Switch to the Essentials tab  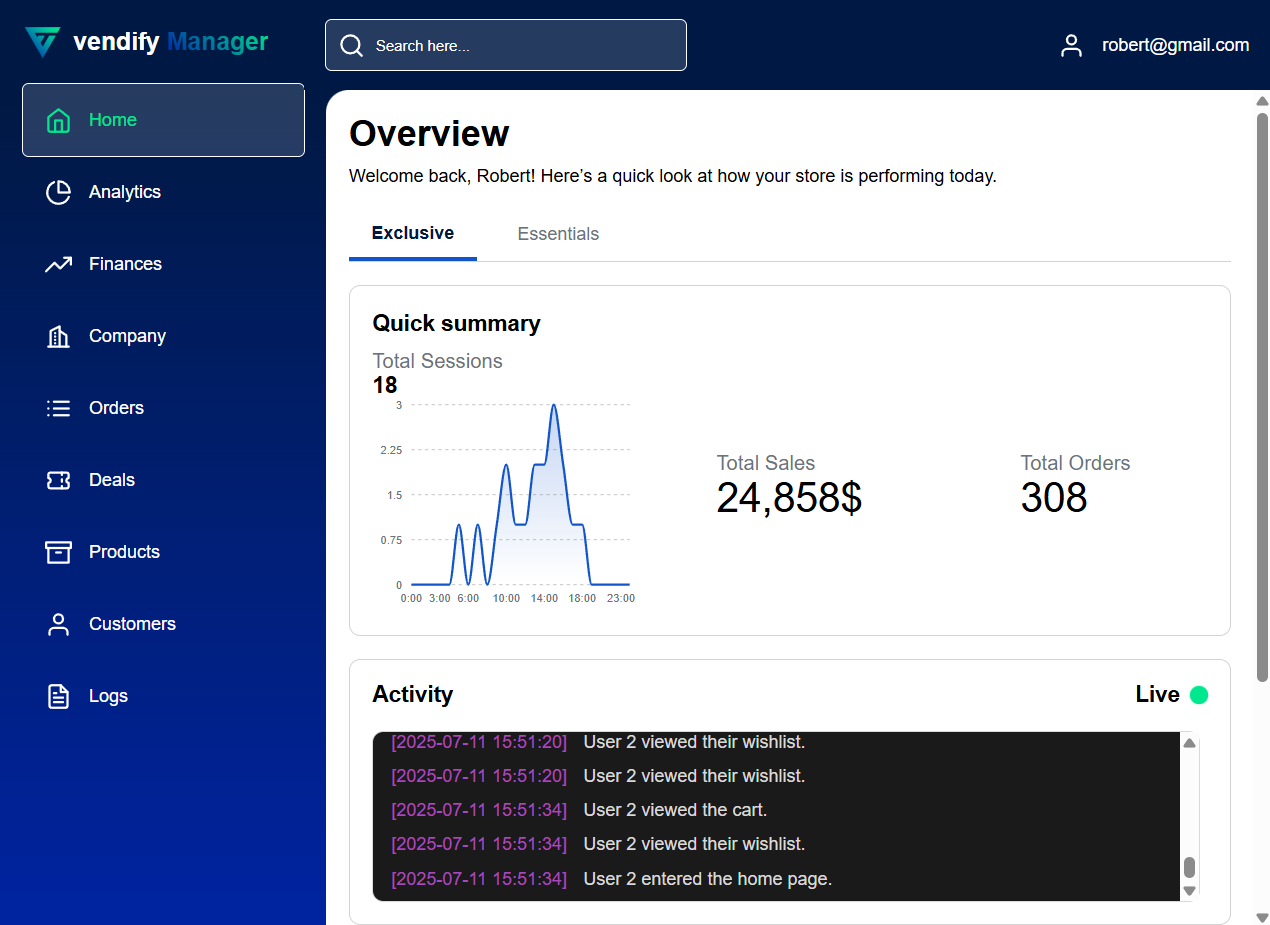pyautogui.click(x=558, y=234)
